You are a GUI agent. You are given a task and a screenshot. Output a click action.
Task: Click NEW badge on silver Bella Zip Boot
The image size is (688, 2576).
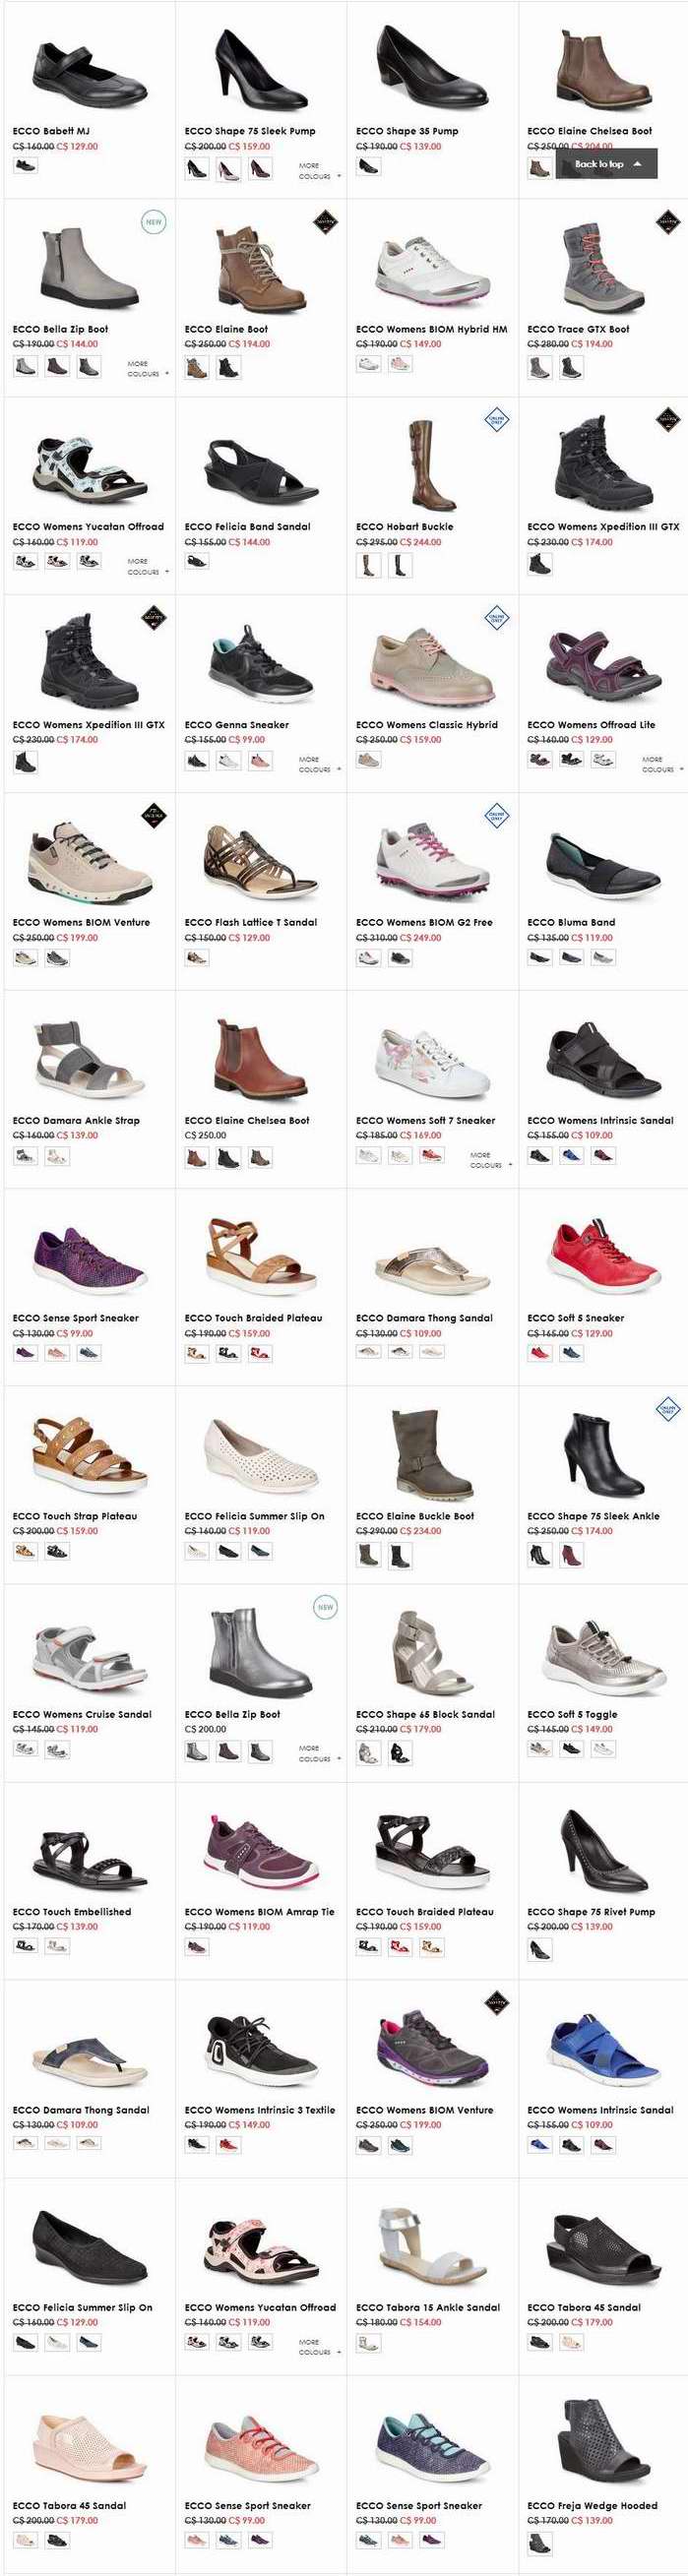[x=325, y=1607]
